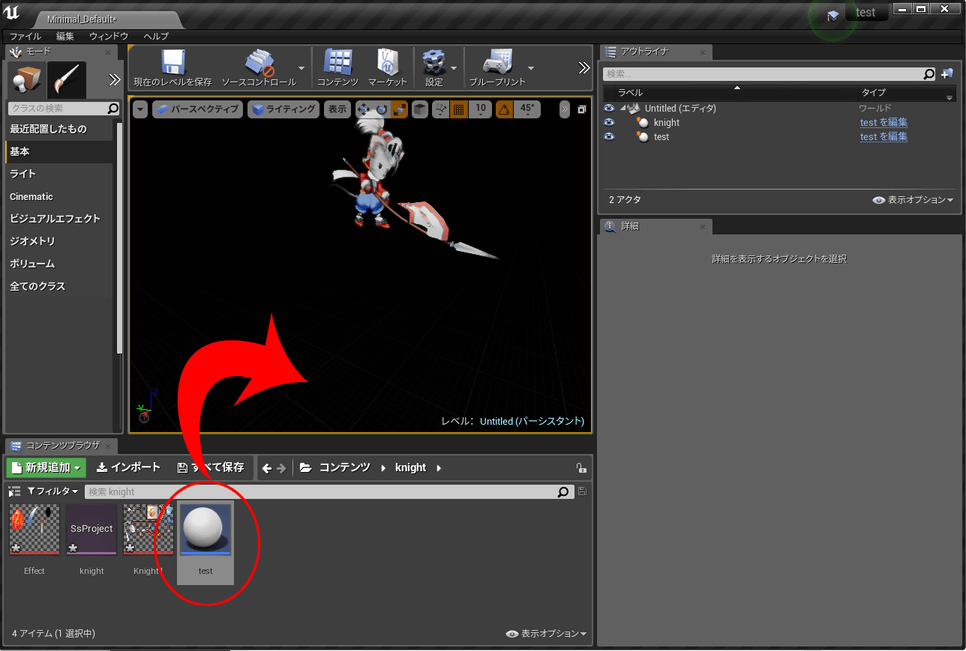Screen dimensions: 966x651
Task: Open Outliner 表示オプション menu
Action: point(913,200)
